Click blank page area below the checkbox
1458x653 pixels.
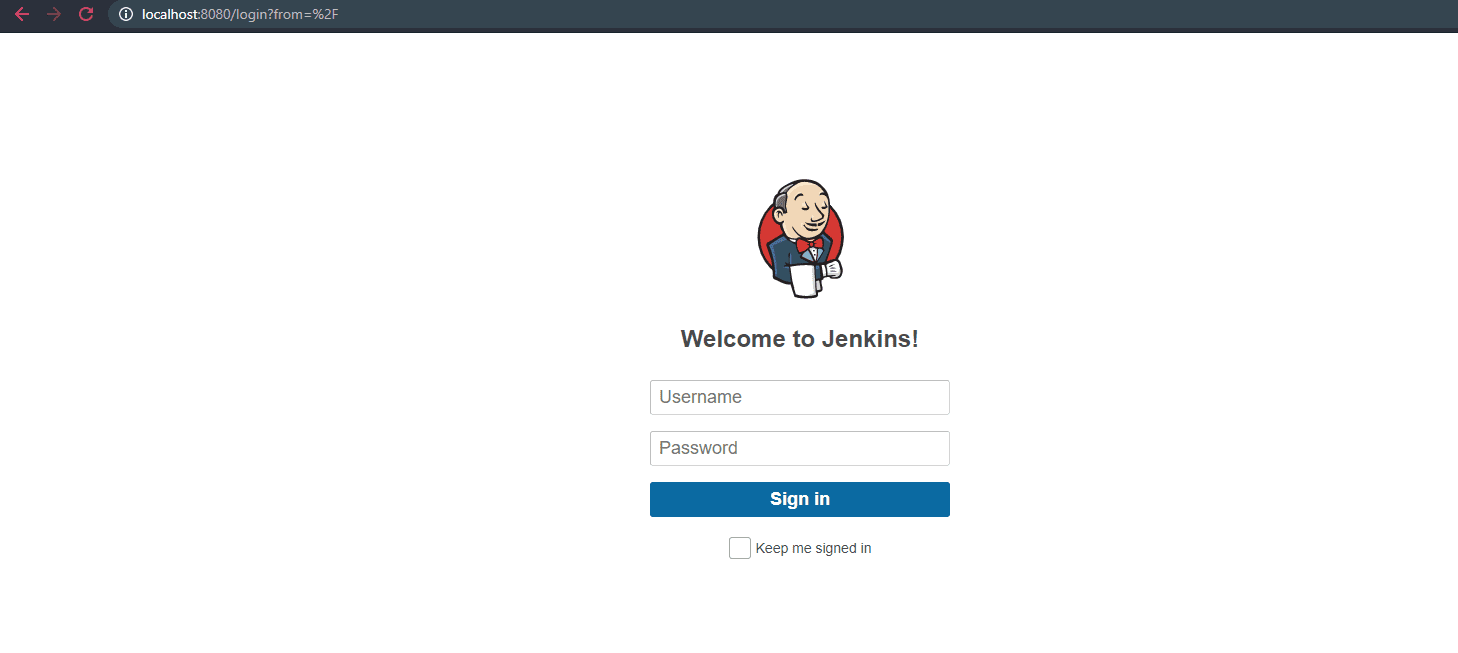pos(800,610)
